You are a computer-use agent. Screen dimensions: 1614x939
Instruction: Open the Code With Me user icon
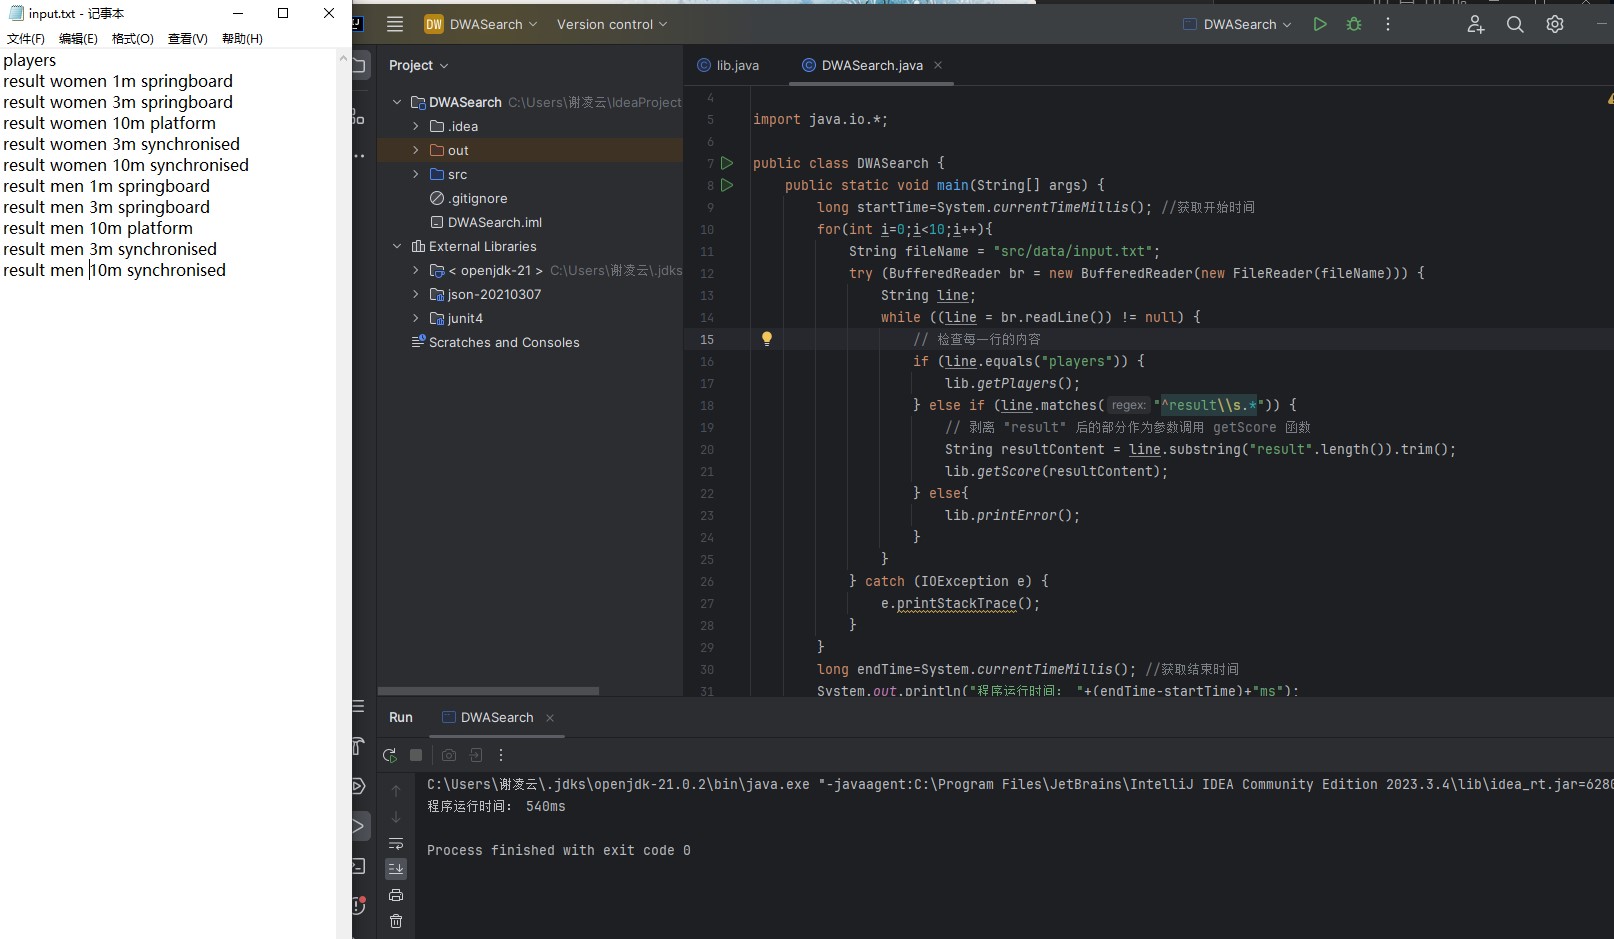(1476, 24)
